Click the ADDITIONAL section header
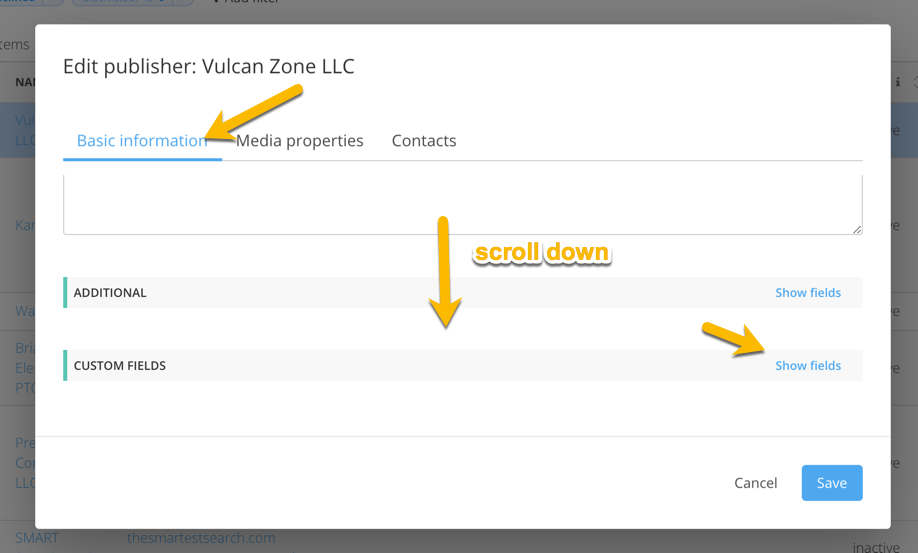Viewport: 918px width, 553px height. click(110, 293)
